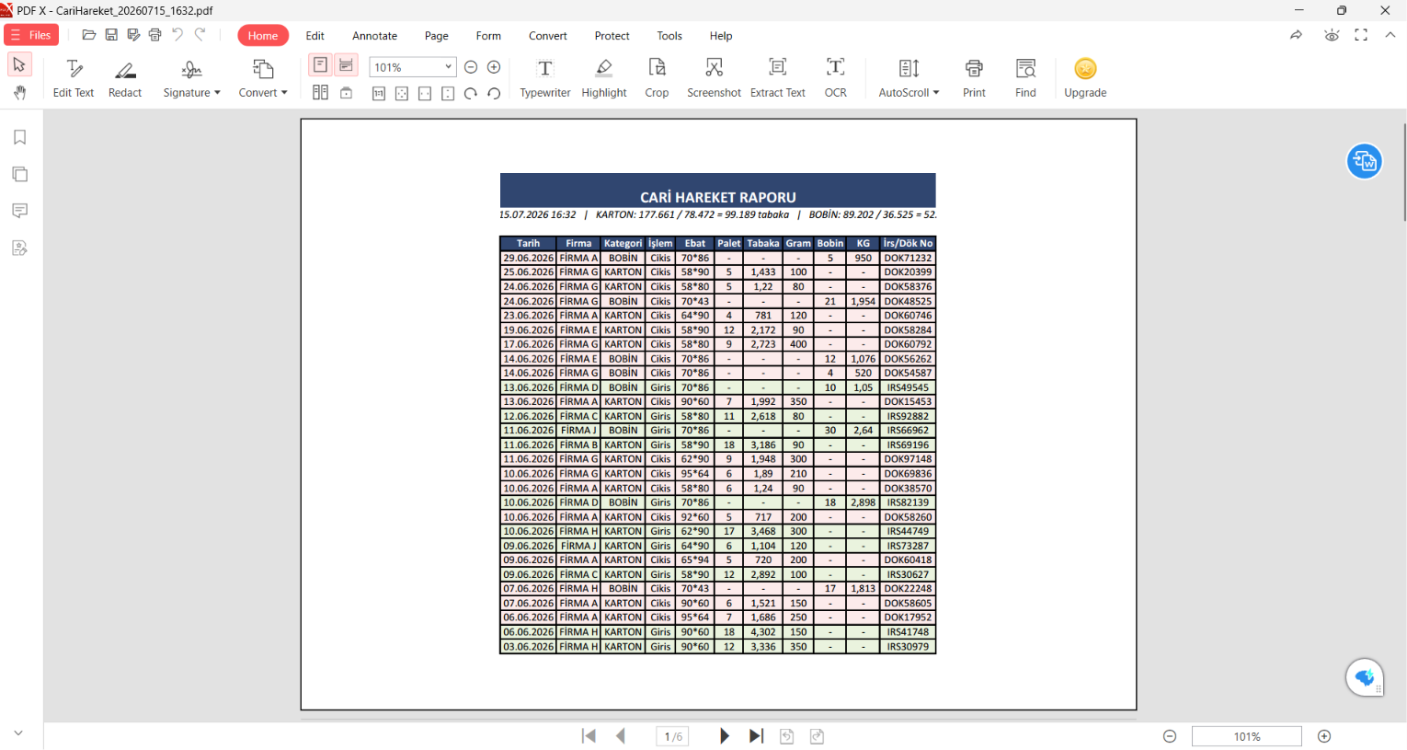Click the fit page icon

(401, 93)
